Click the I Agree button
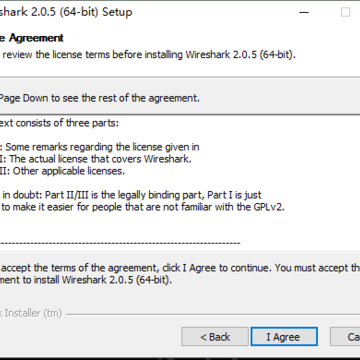Screen dimensions: 360x360 pos(284,337)
